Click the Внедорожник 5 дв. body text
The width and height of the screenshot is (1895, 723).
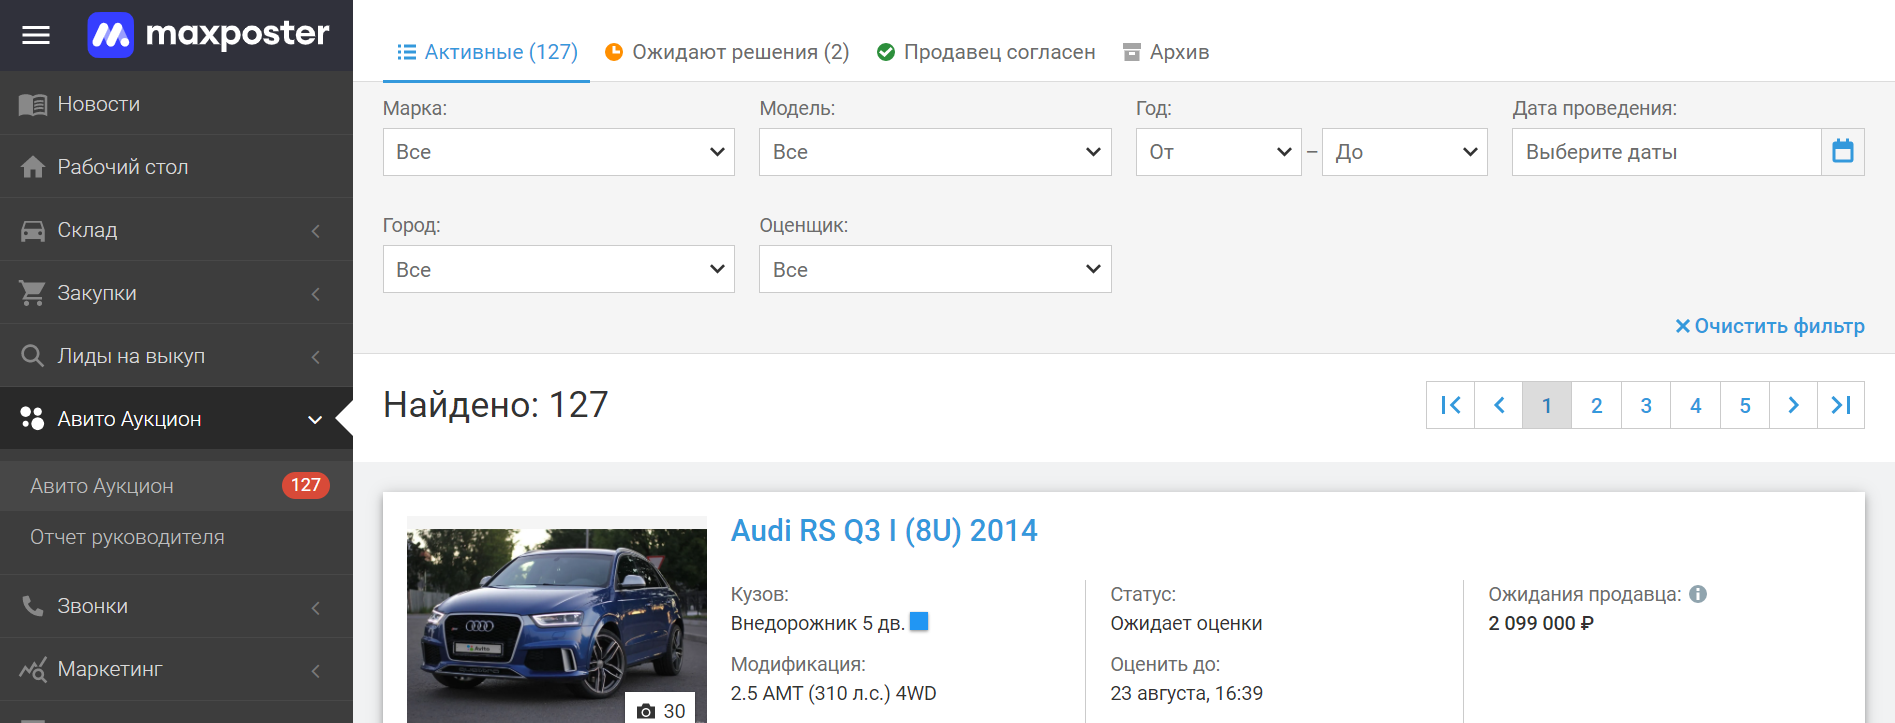coord(817,623)
